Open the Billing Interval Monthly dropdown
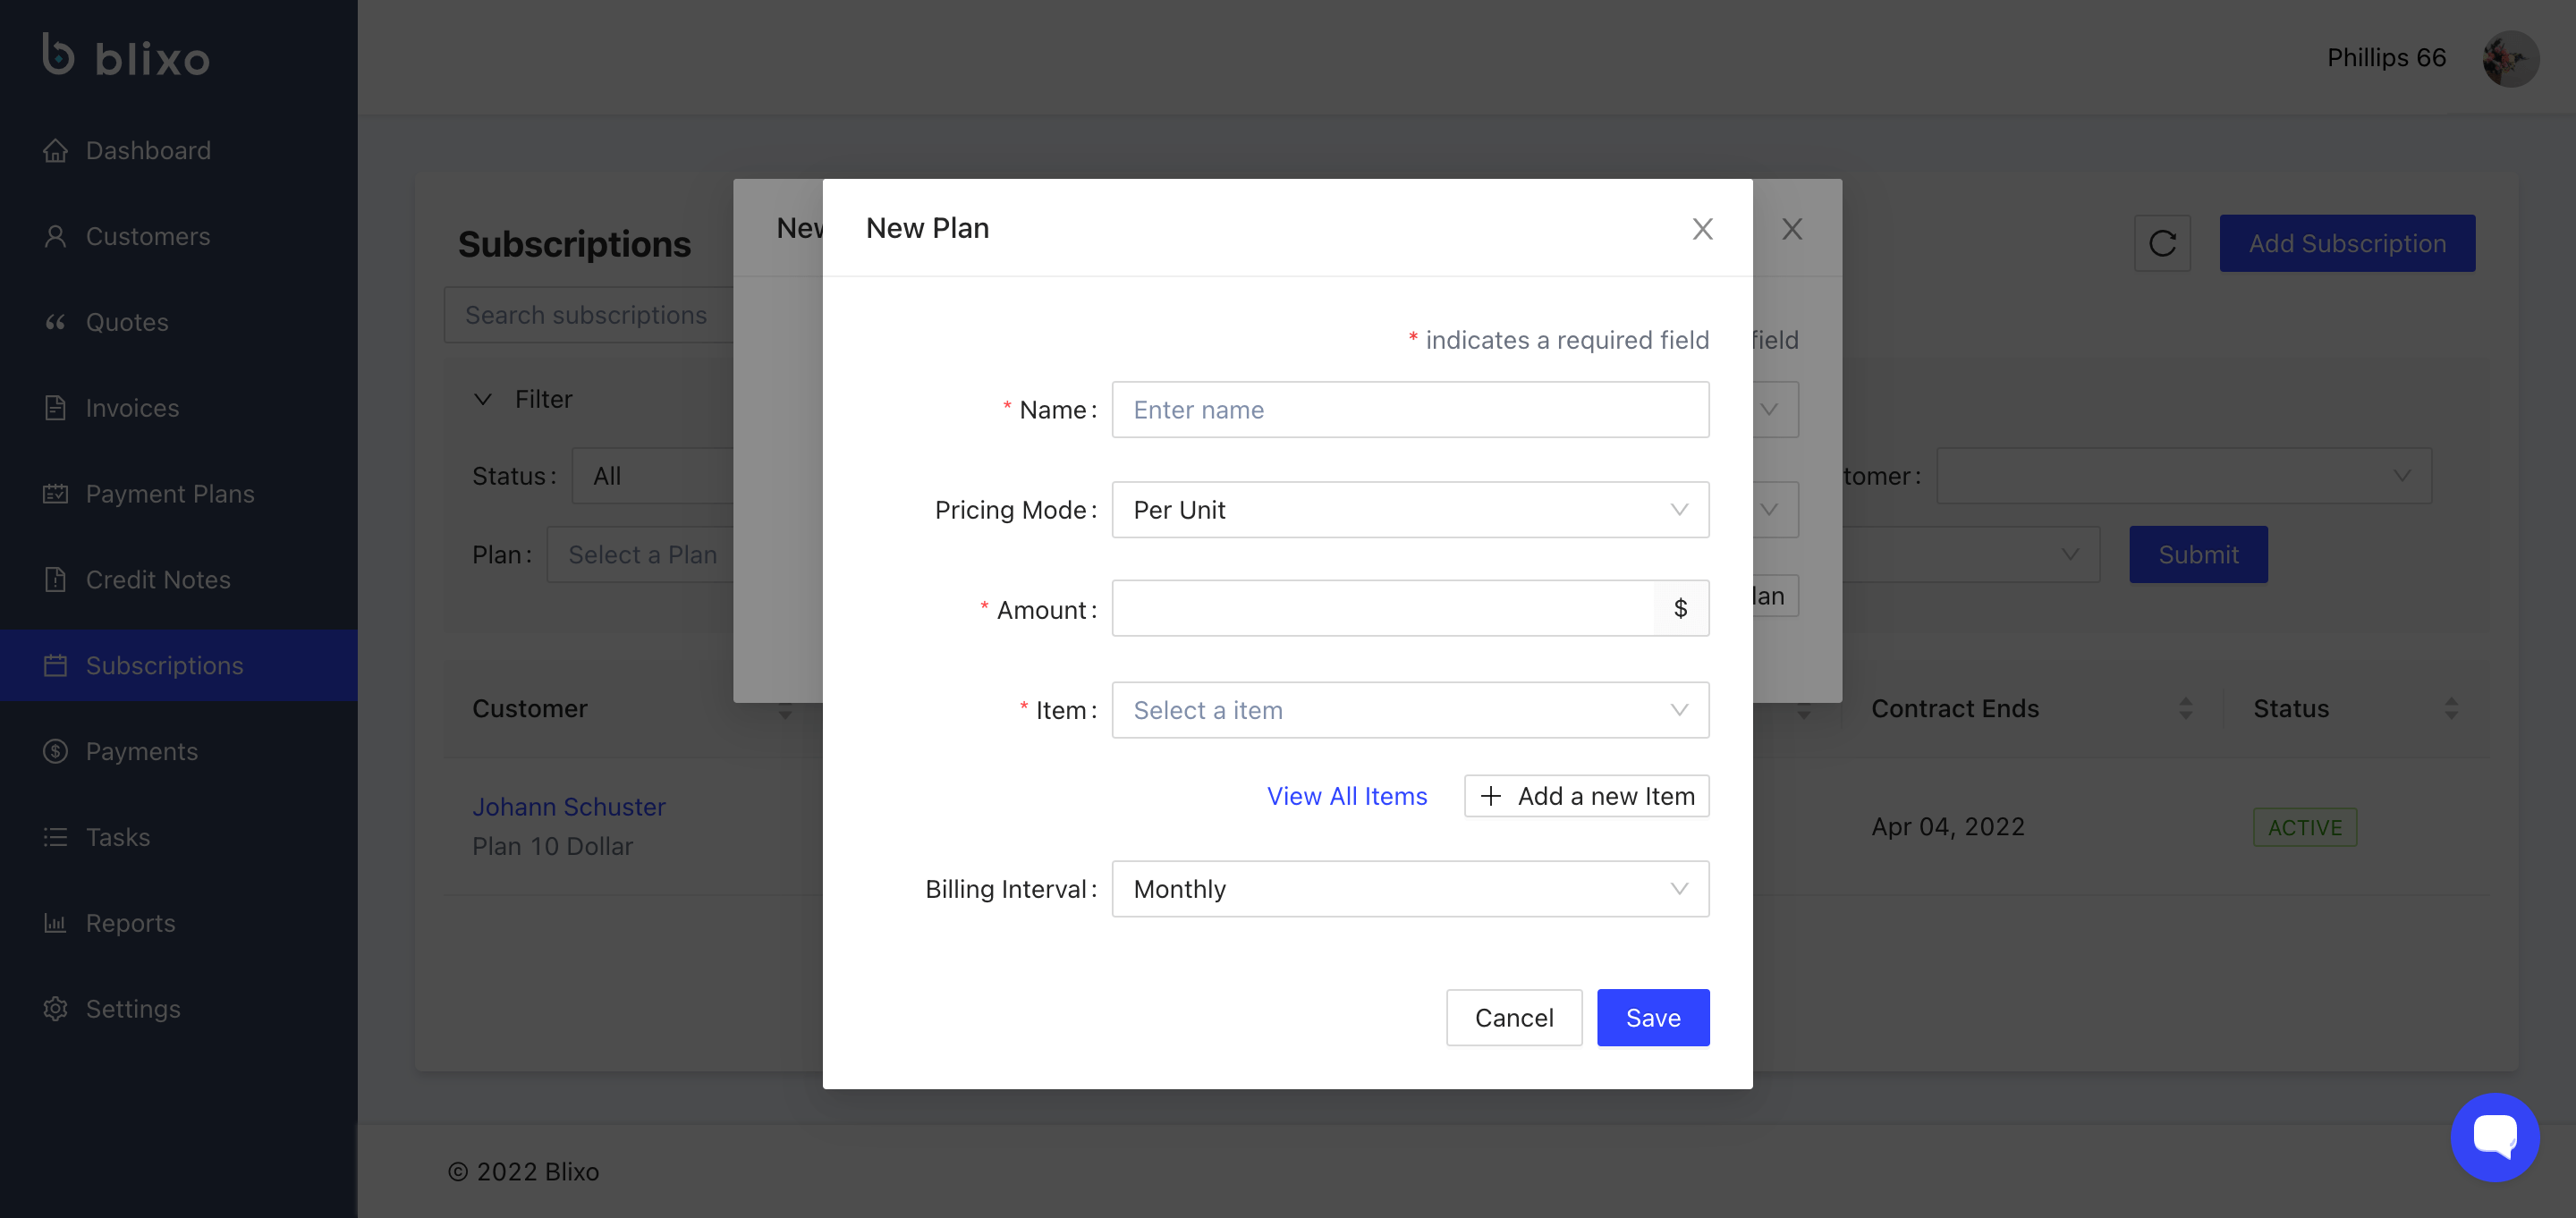 [1409, 889]
